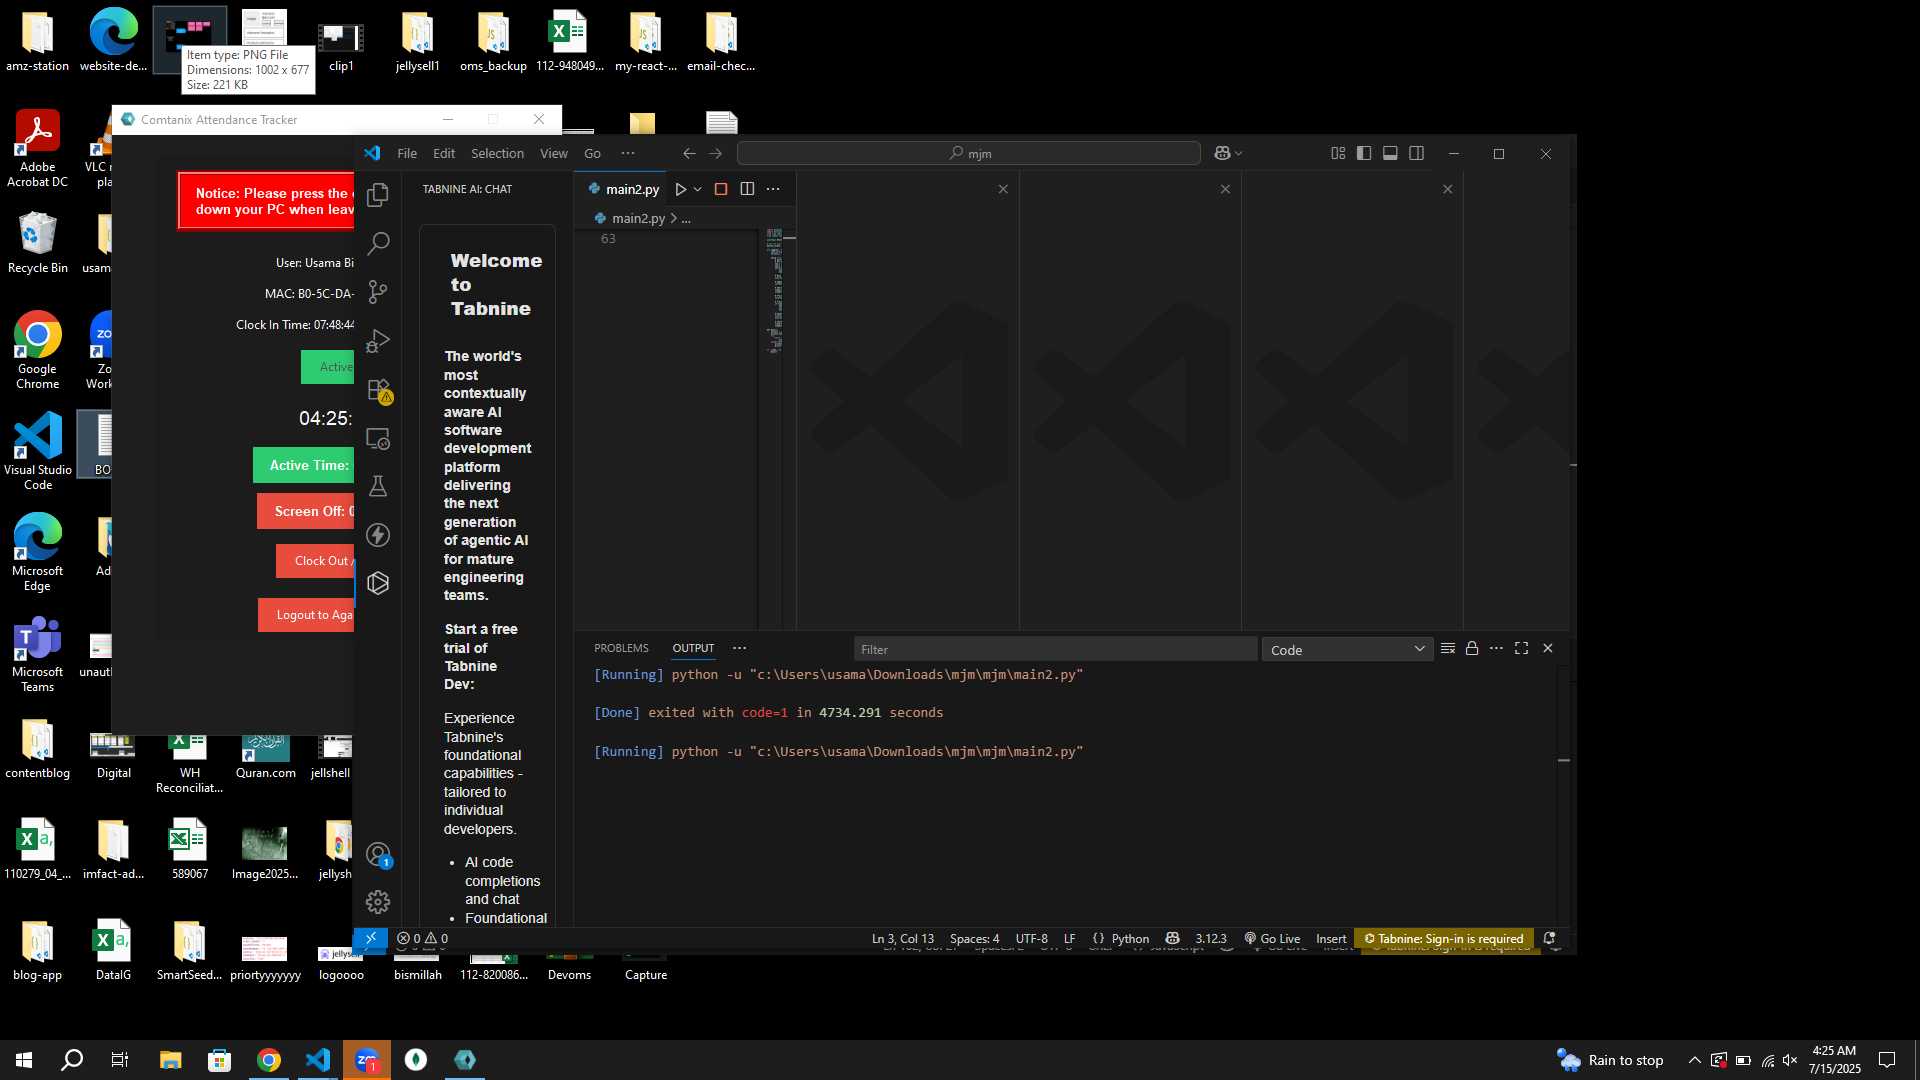This screenshot has width=1920, height=1080.
Task: Select Python interpreter 3.12.3
Action: [1210, 938]
